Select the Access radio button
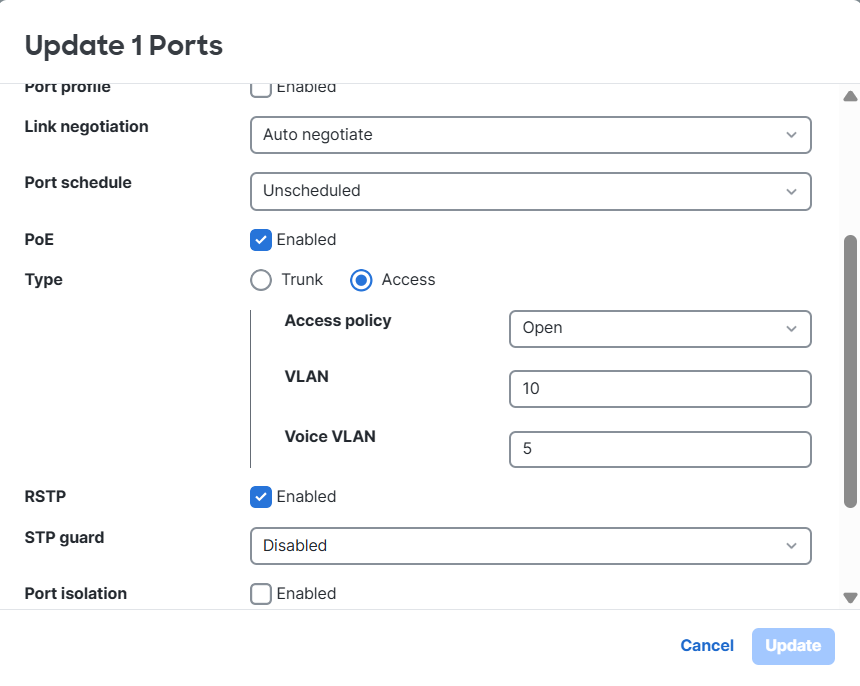 (x=359, y=280)
